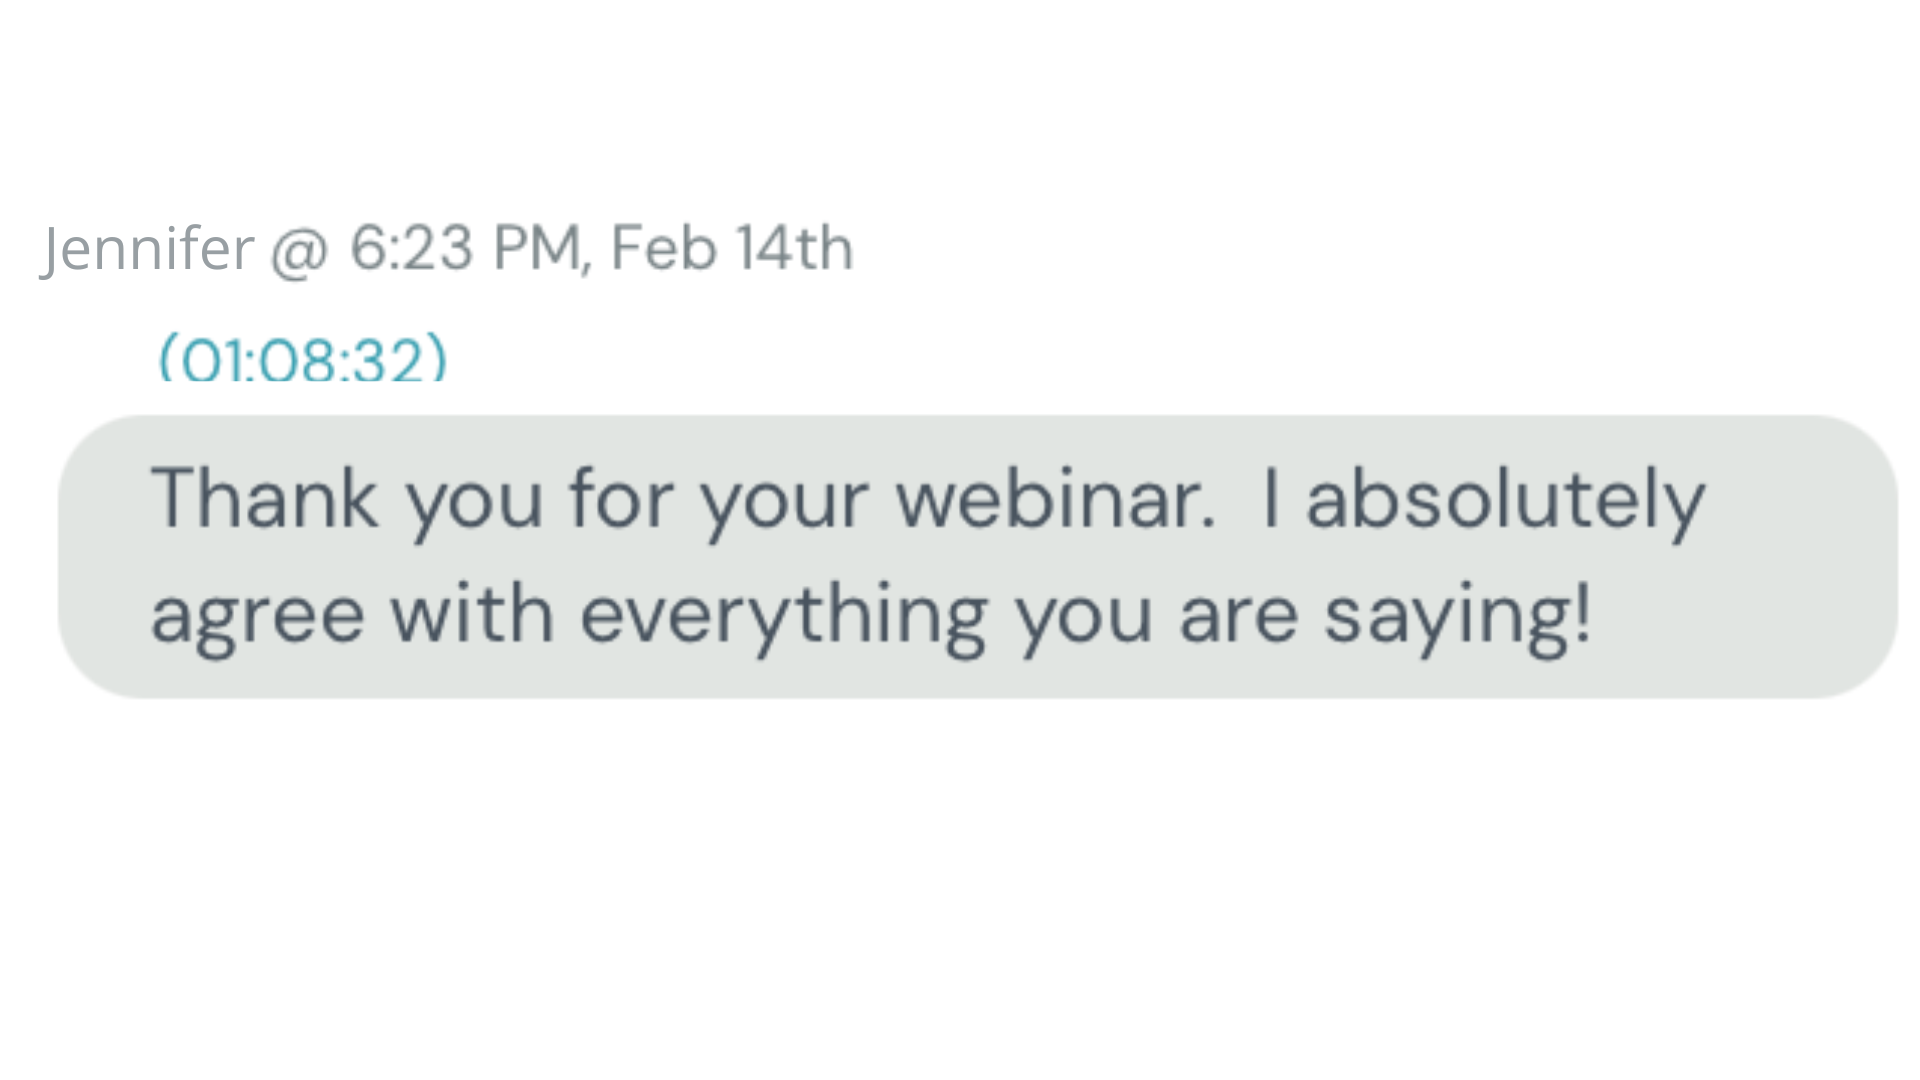Click the word "for" in the message
The image size is (1920, 1080).
coord(621,498)
